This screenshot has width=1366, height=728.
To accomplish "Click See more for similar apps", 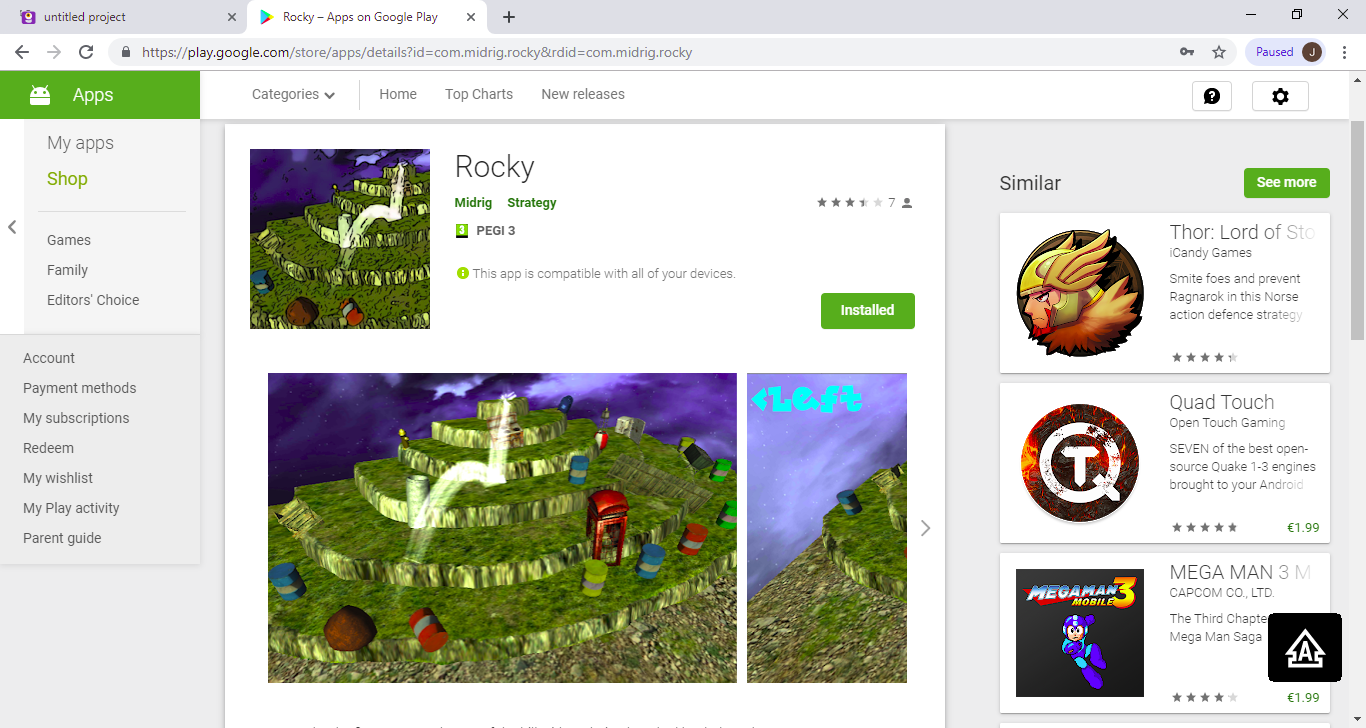I will coord(1287,183).
